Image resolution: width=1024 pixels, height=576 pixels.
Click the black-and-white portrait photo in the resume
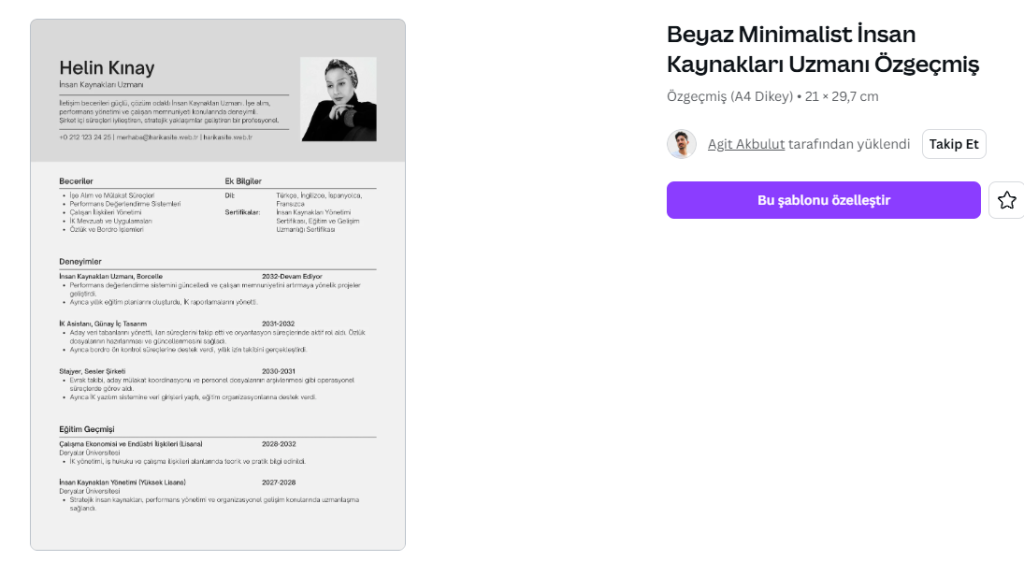point(338,99)
